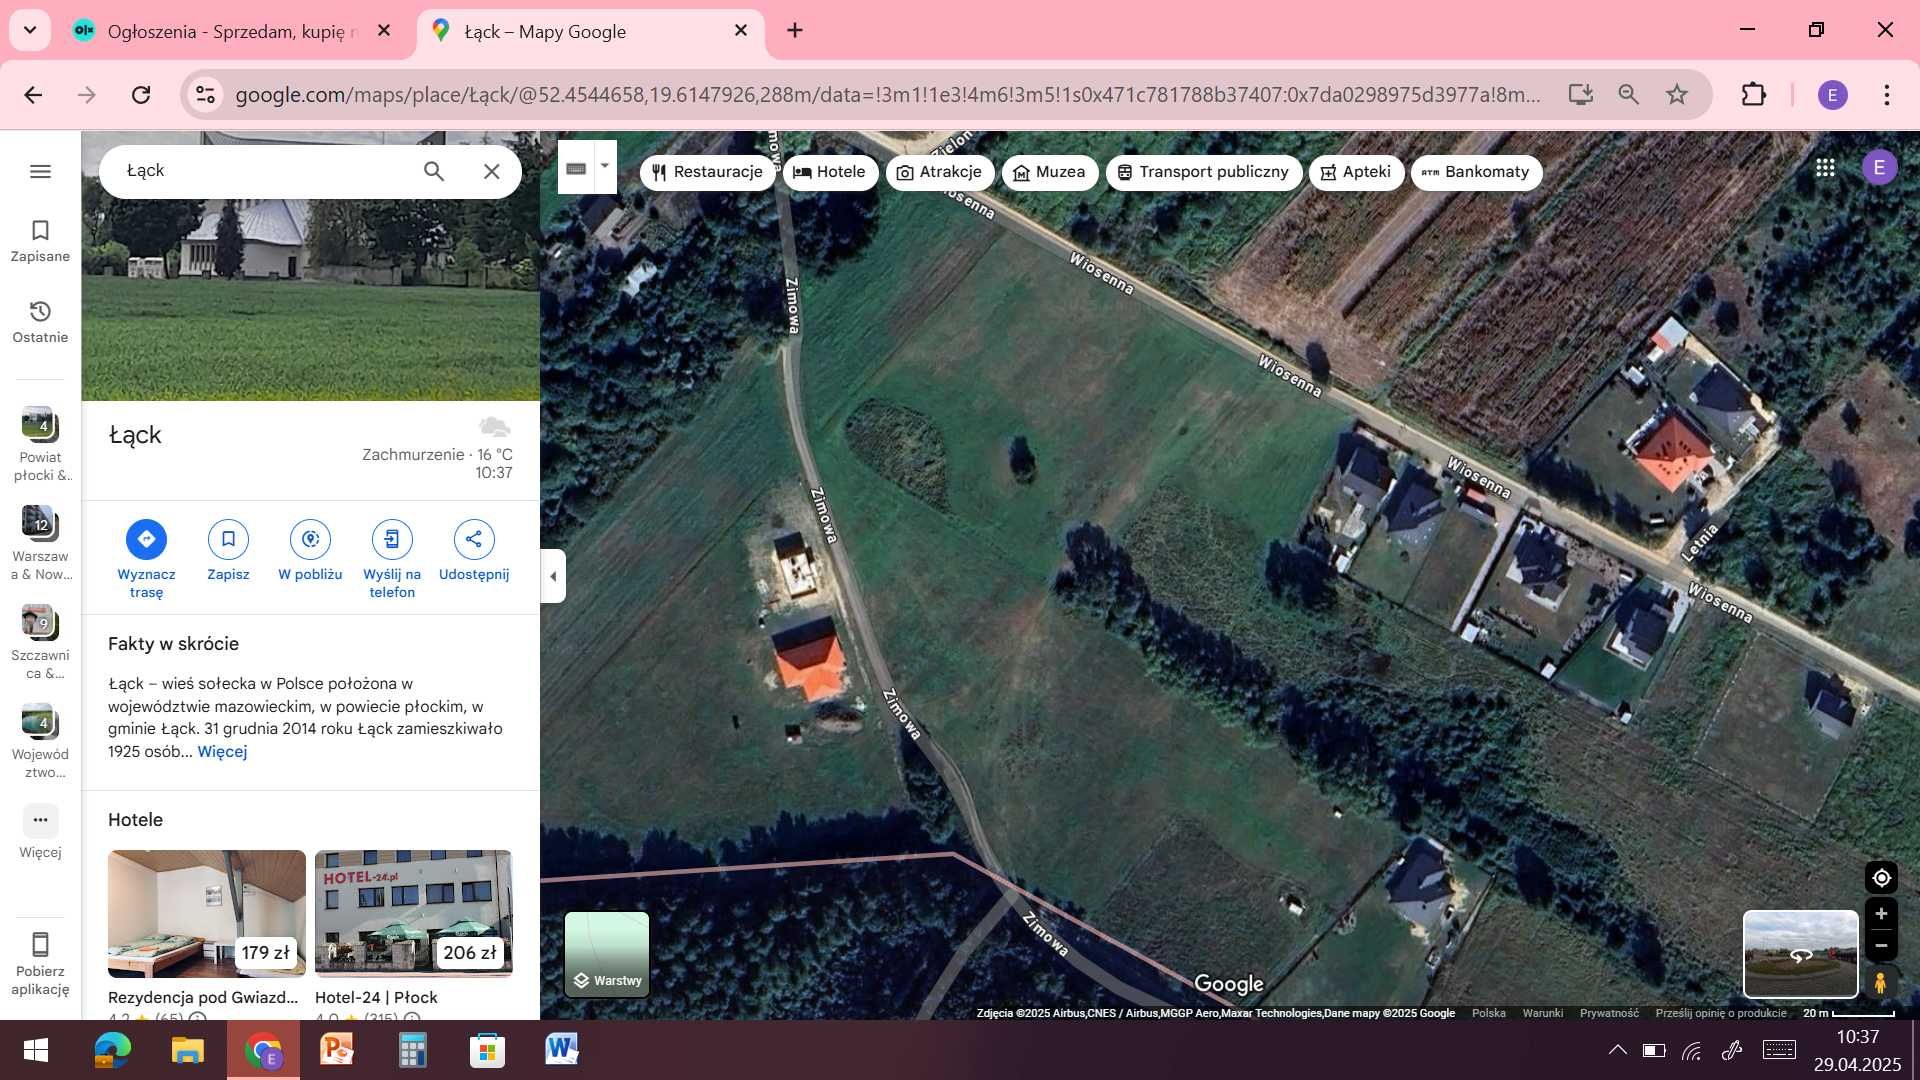Viewport: 1920px width, 1080px height.
Task: Open Województwo recent item
Action: [40, 741]
